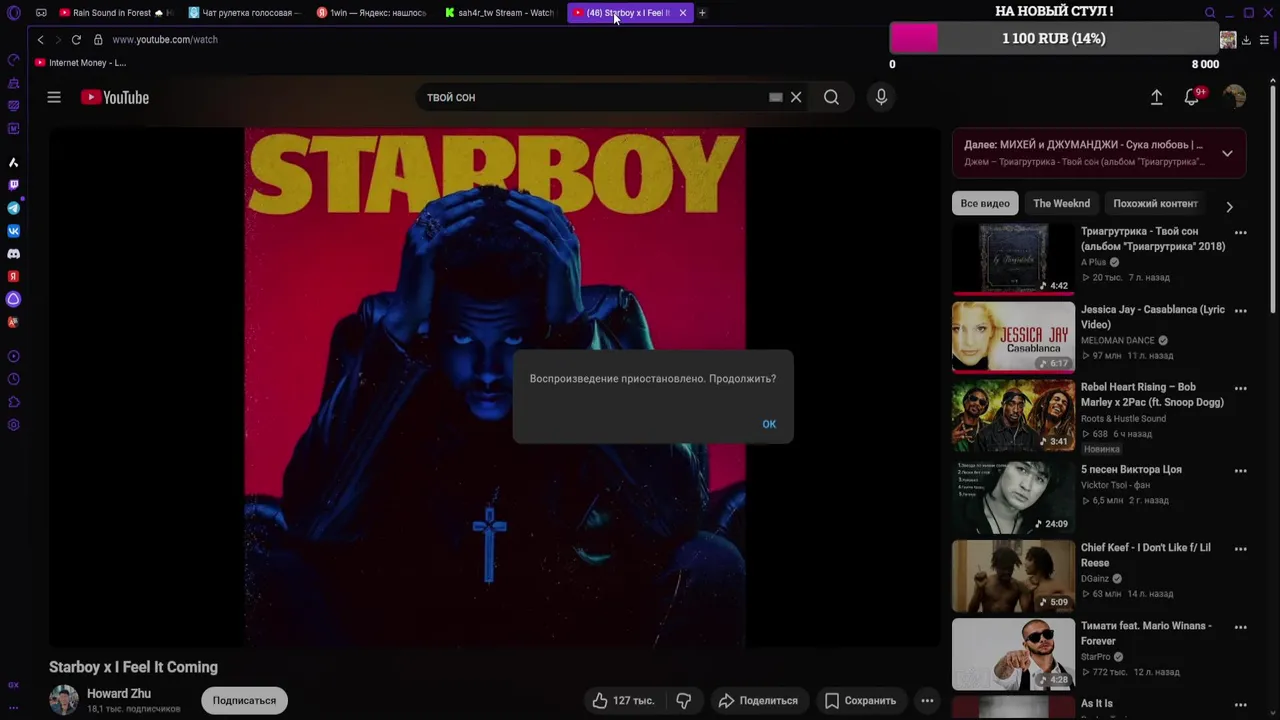1280x720 pixels.
Task: Open 5 песен Виктора Цоя video title
Action: (1131, 470)
